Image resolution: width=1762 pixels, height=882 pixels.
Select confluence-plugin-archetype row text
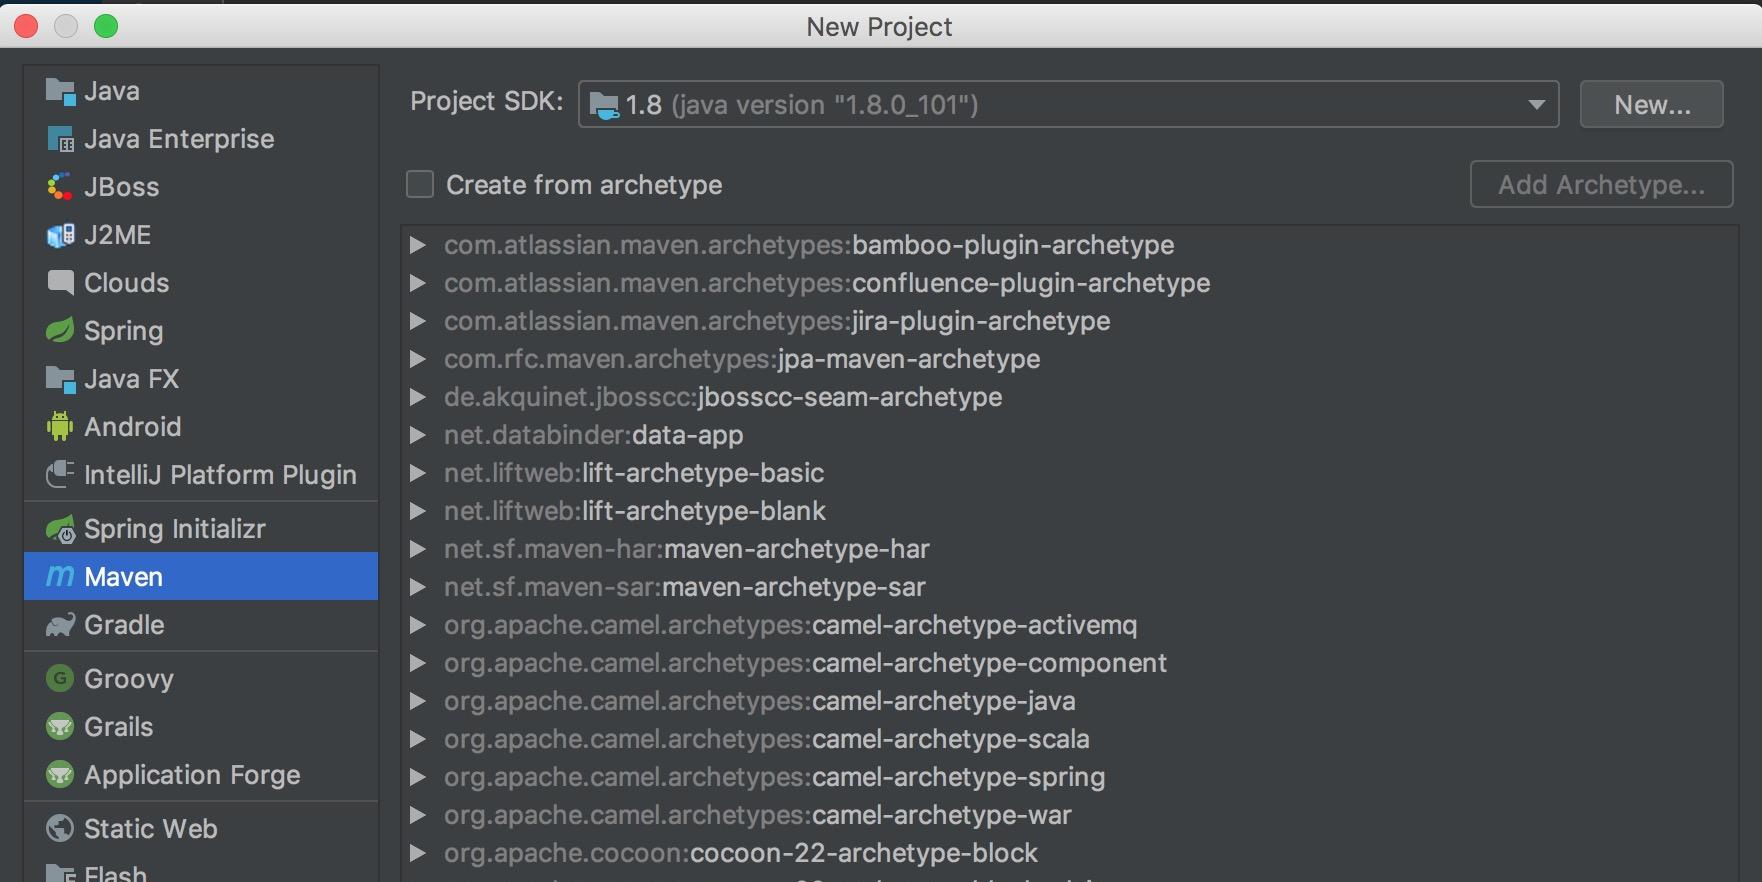point(827,283)
